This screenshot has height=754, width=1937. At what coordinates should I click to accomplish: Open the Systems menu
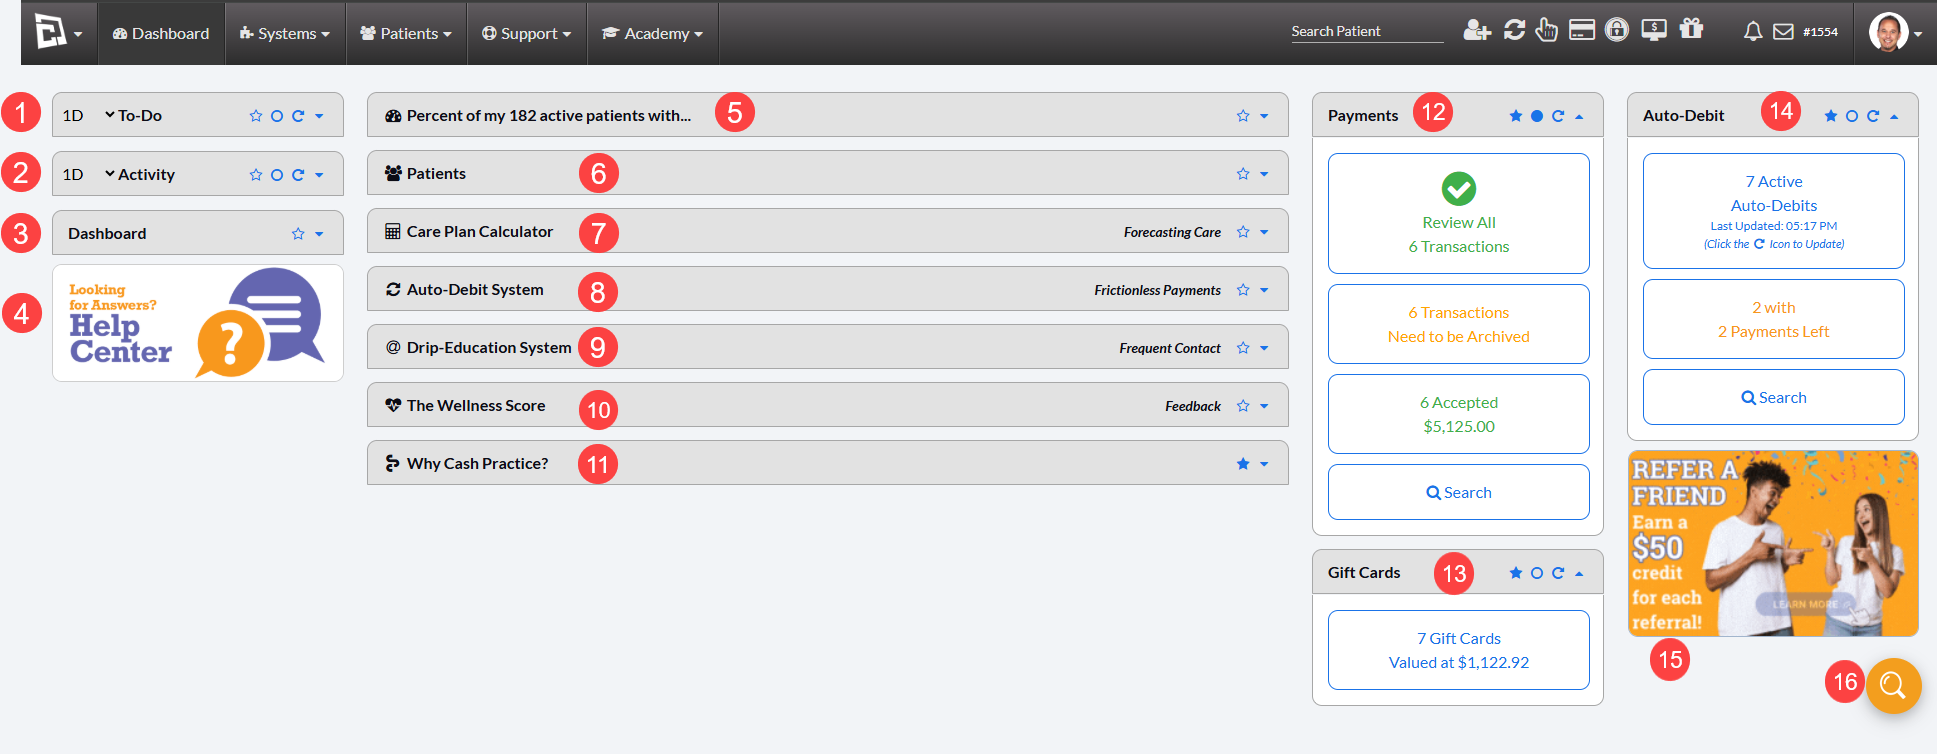pos(285,33)
